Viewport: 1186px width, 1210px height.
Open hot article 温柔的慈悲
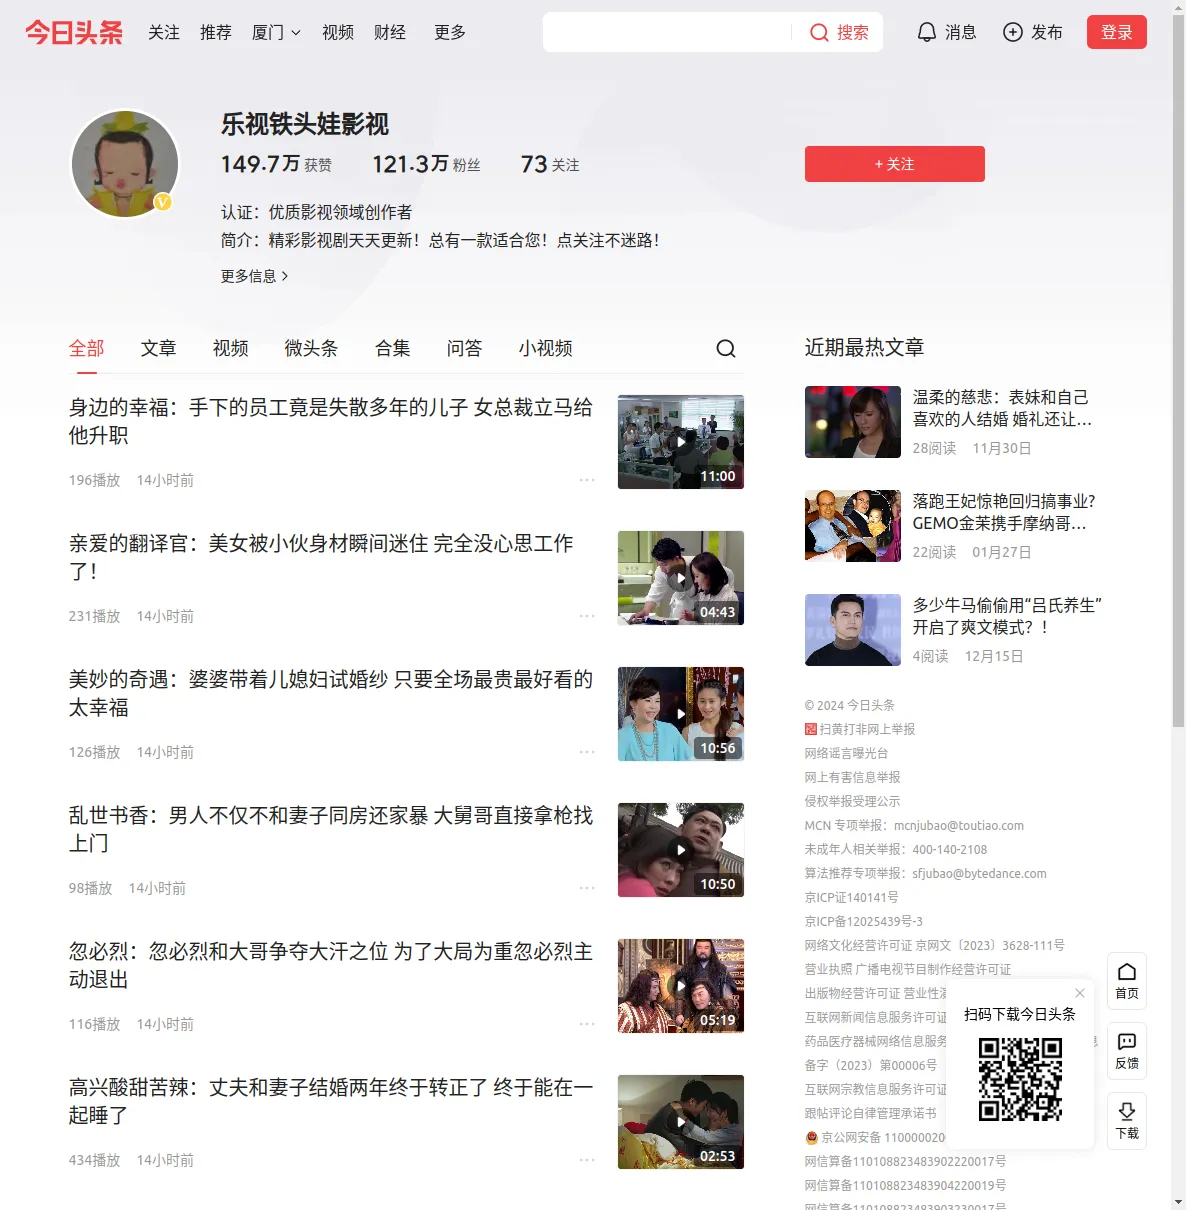point(1002,408)
